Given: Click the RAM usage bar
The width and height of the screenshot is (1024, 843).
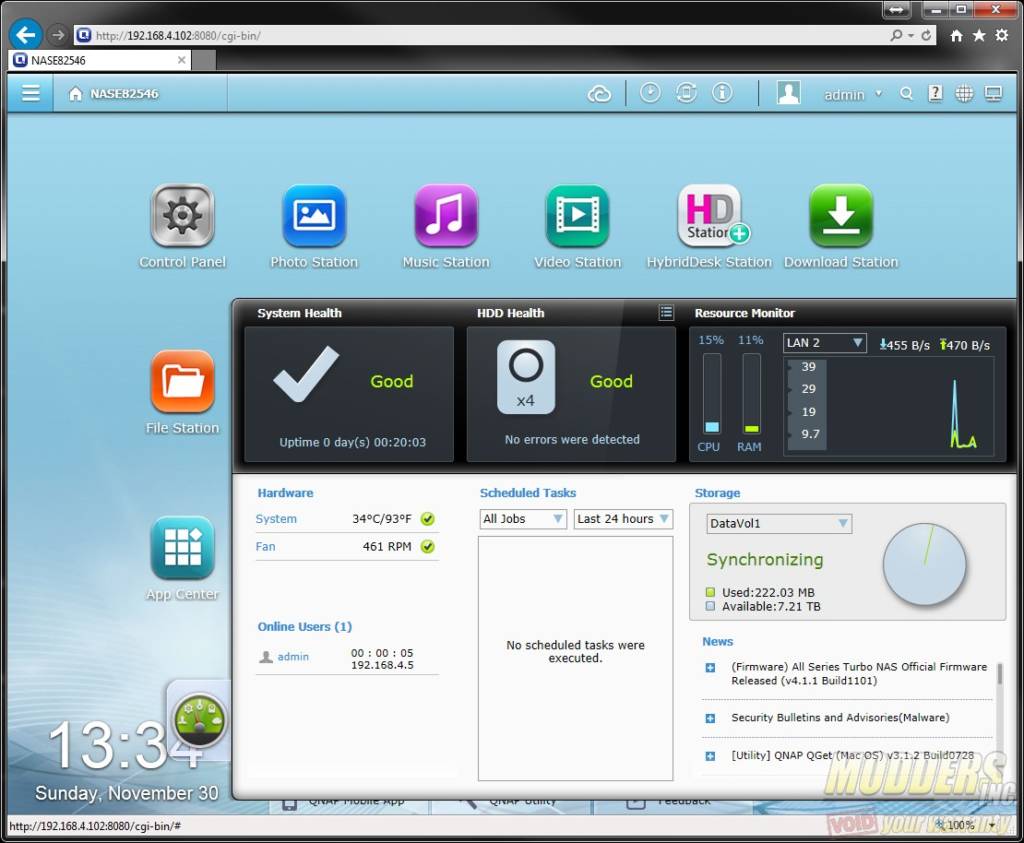Looking at the screenshot, I should [752, 394].
